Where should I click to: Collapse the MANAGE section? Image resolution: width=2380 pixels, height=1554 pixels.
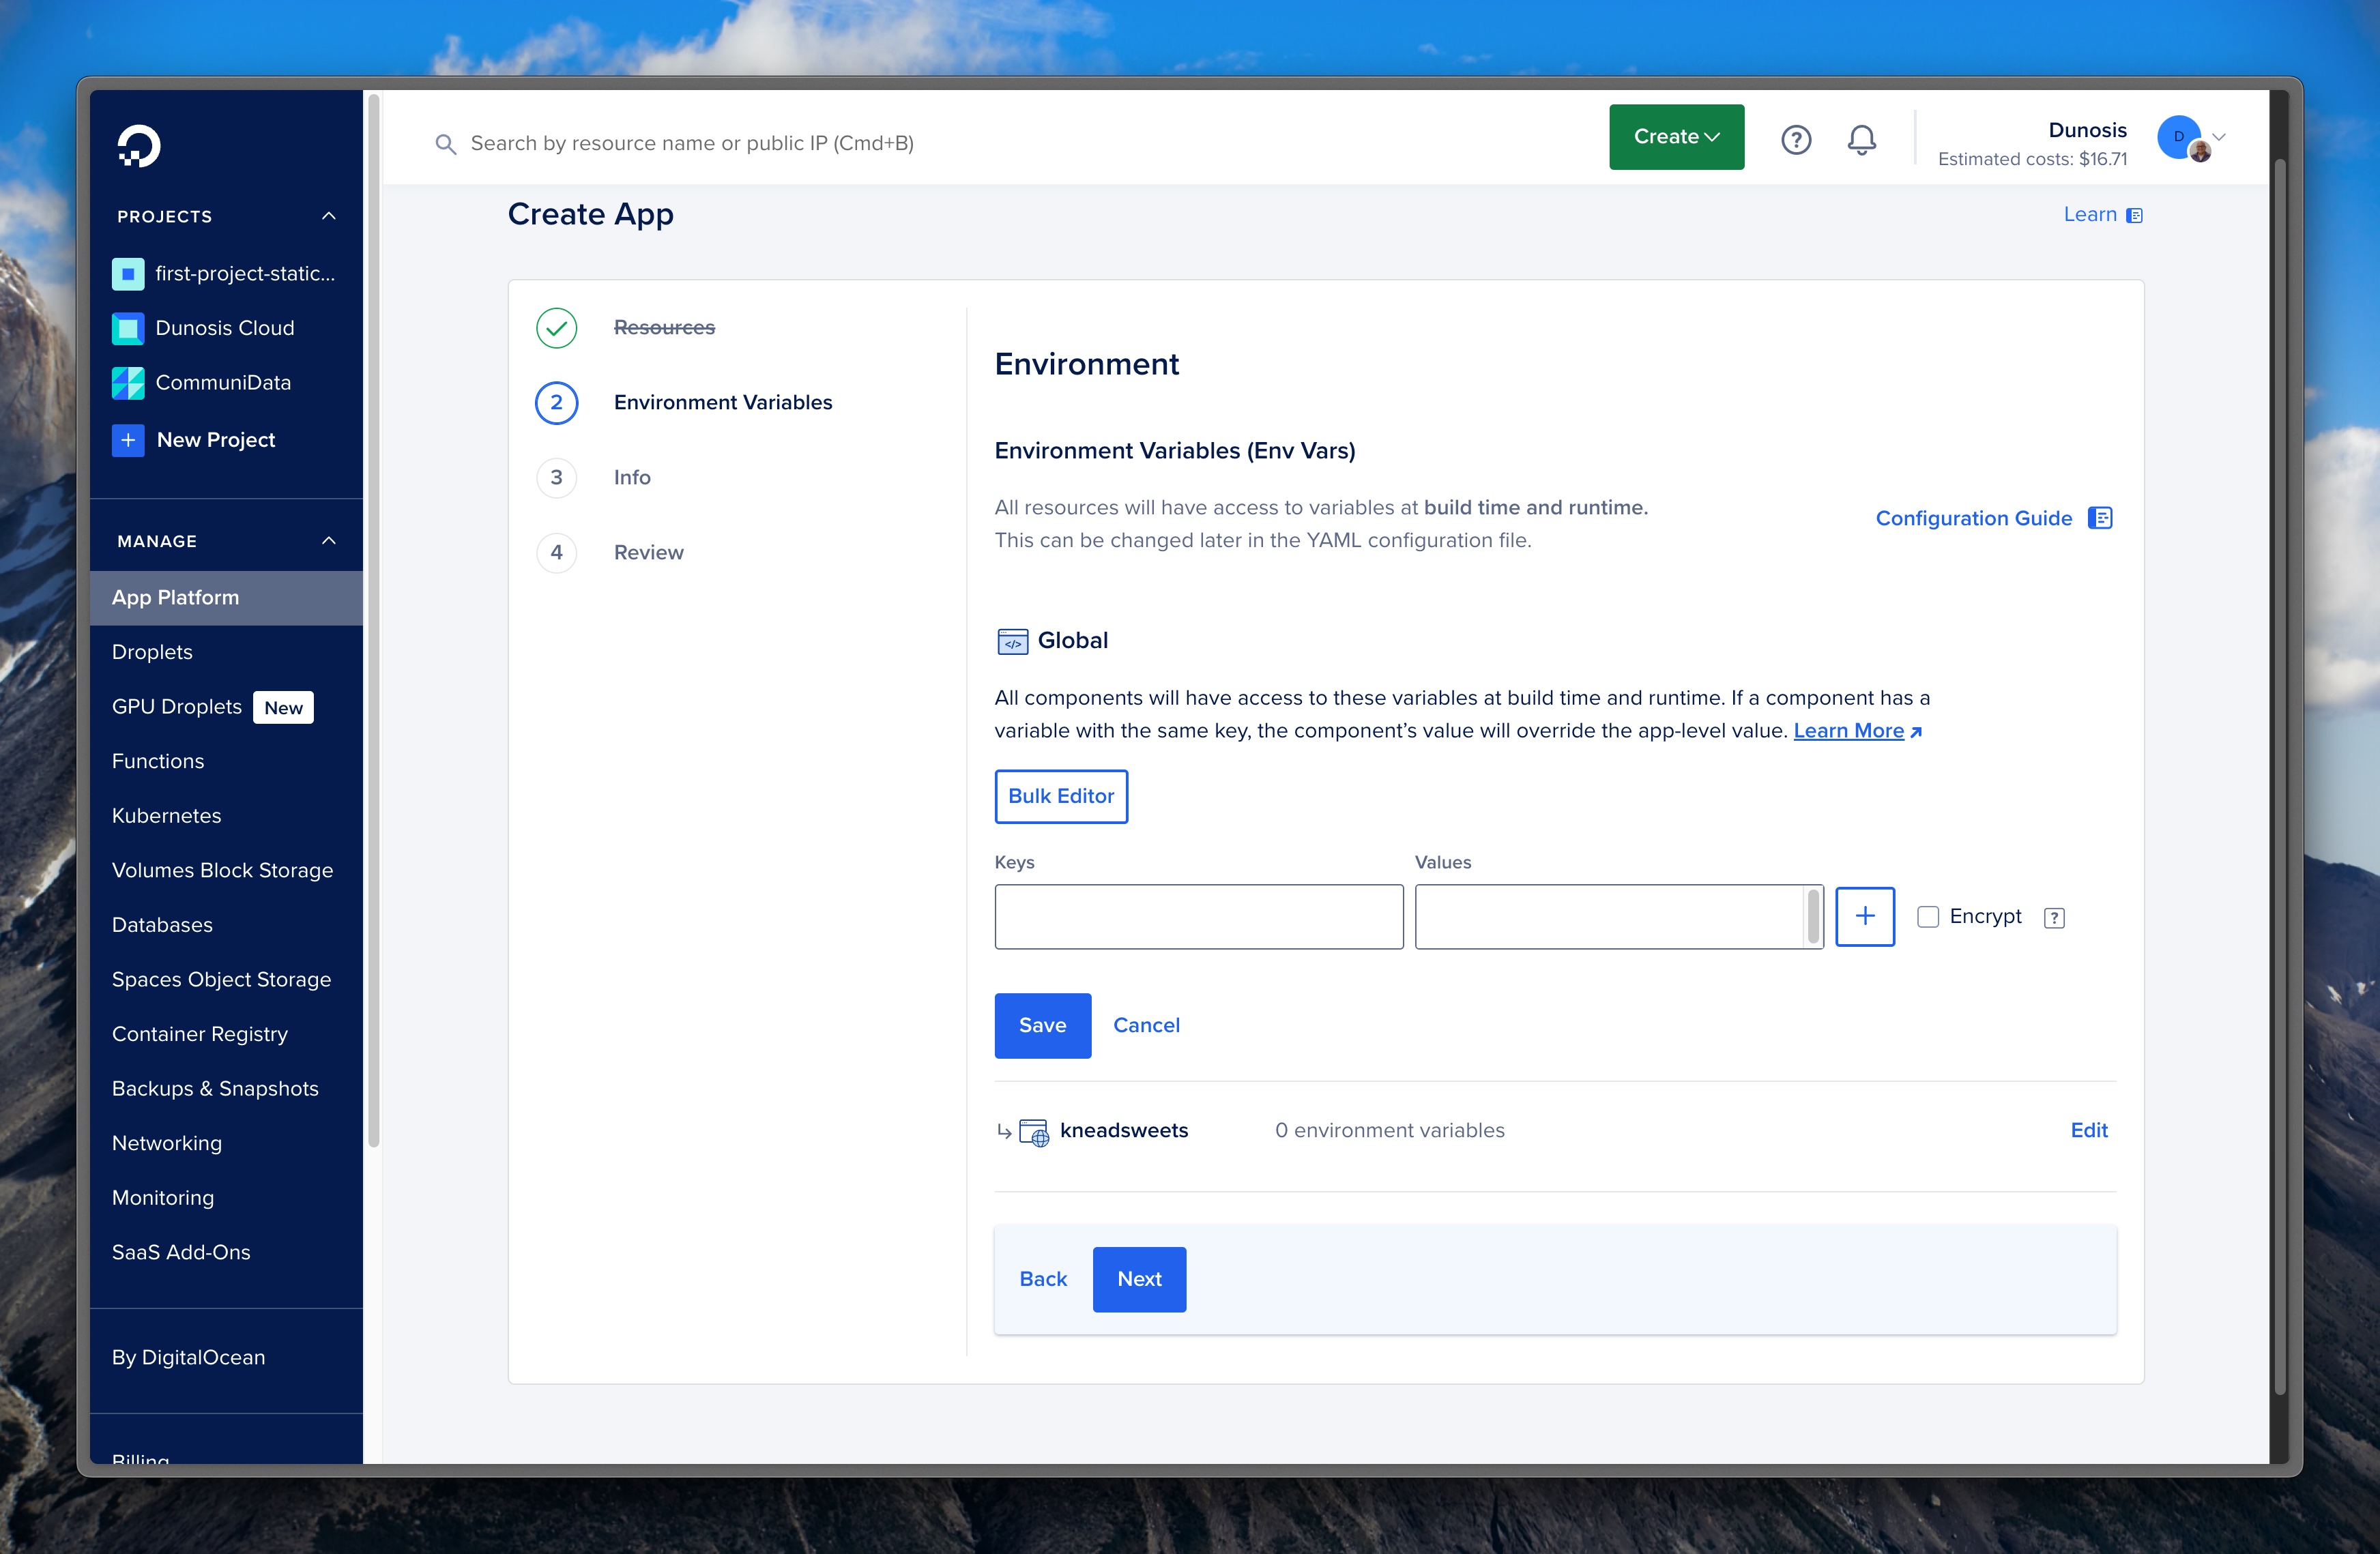point(329,540)
